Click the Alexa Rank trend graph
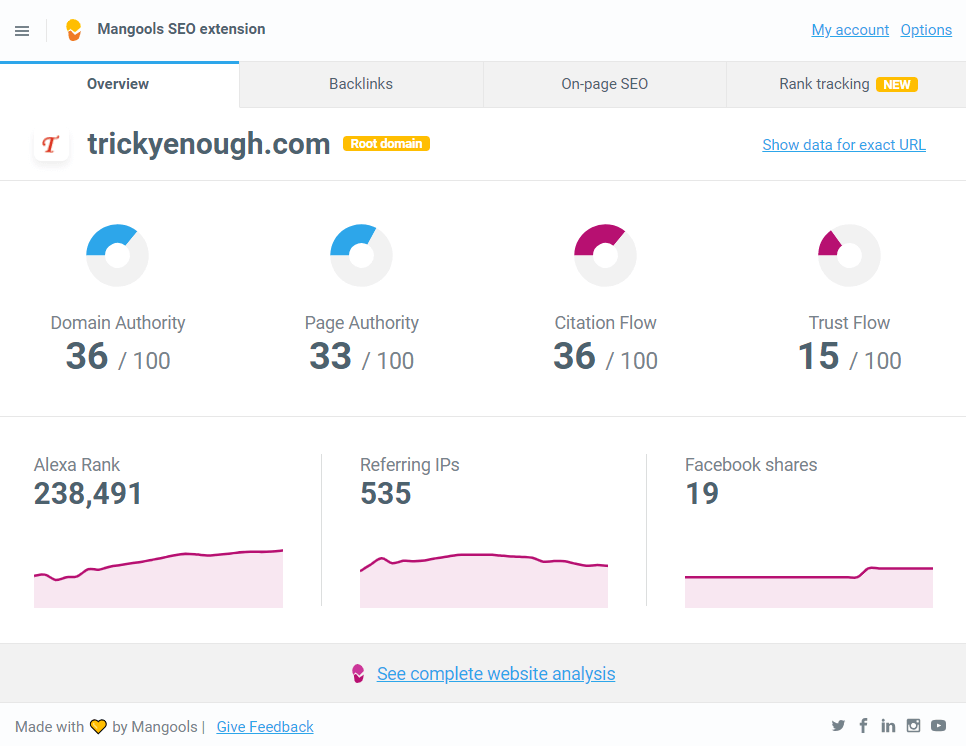The height and width of the screenshot is (746, 966). 158,578
